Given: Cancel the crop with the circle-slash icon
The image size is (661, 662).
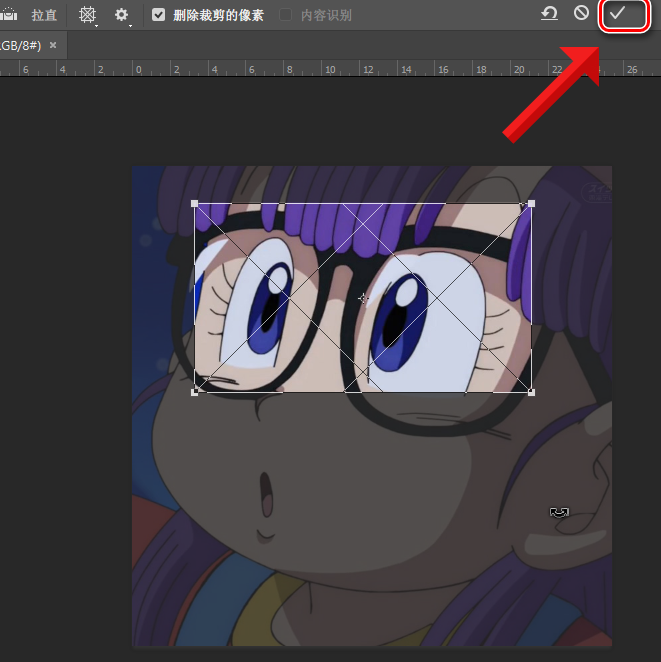Looking at the screenshot, I should [581, 14].
